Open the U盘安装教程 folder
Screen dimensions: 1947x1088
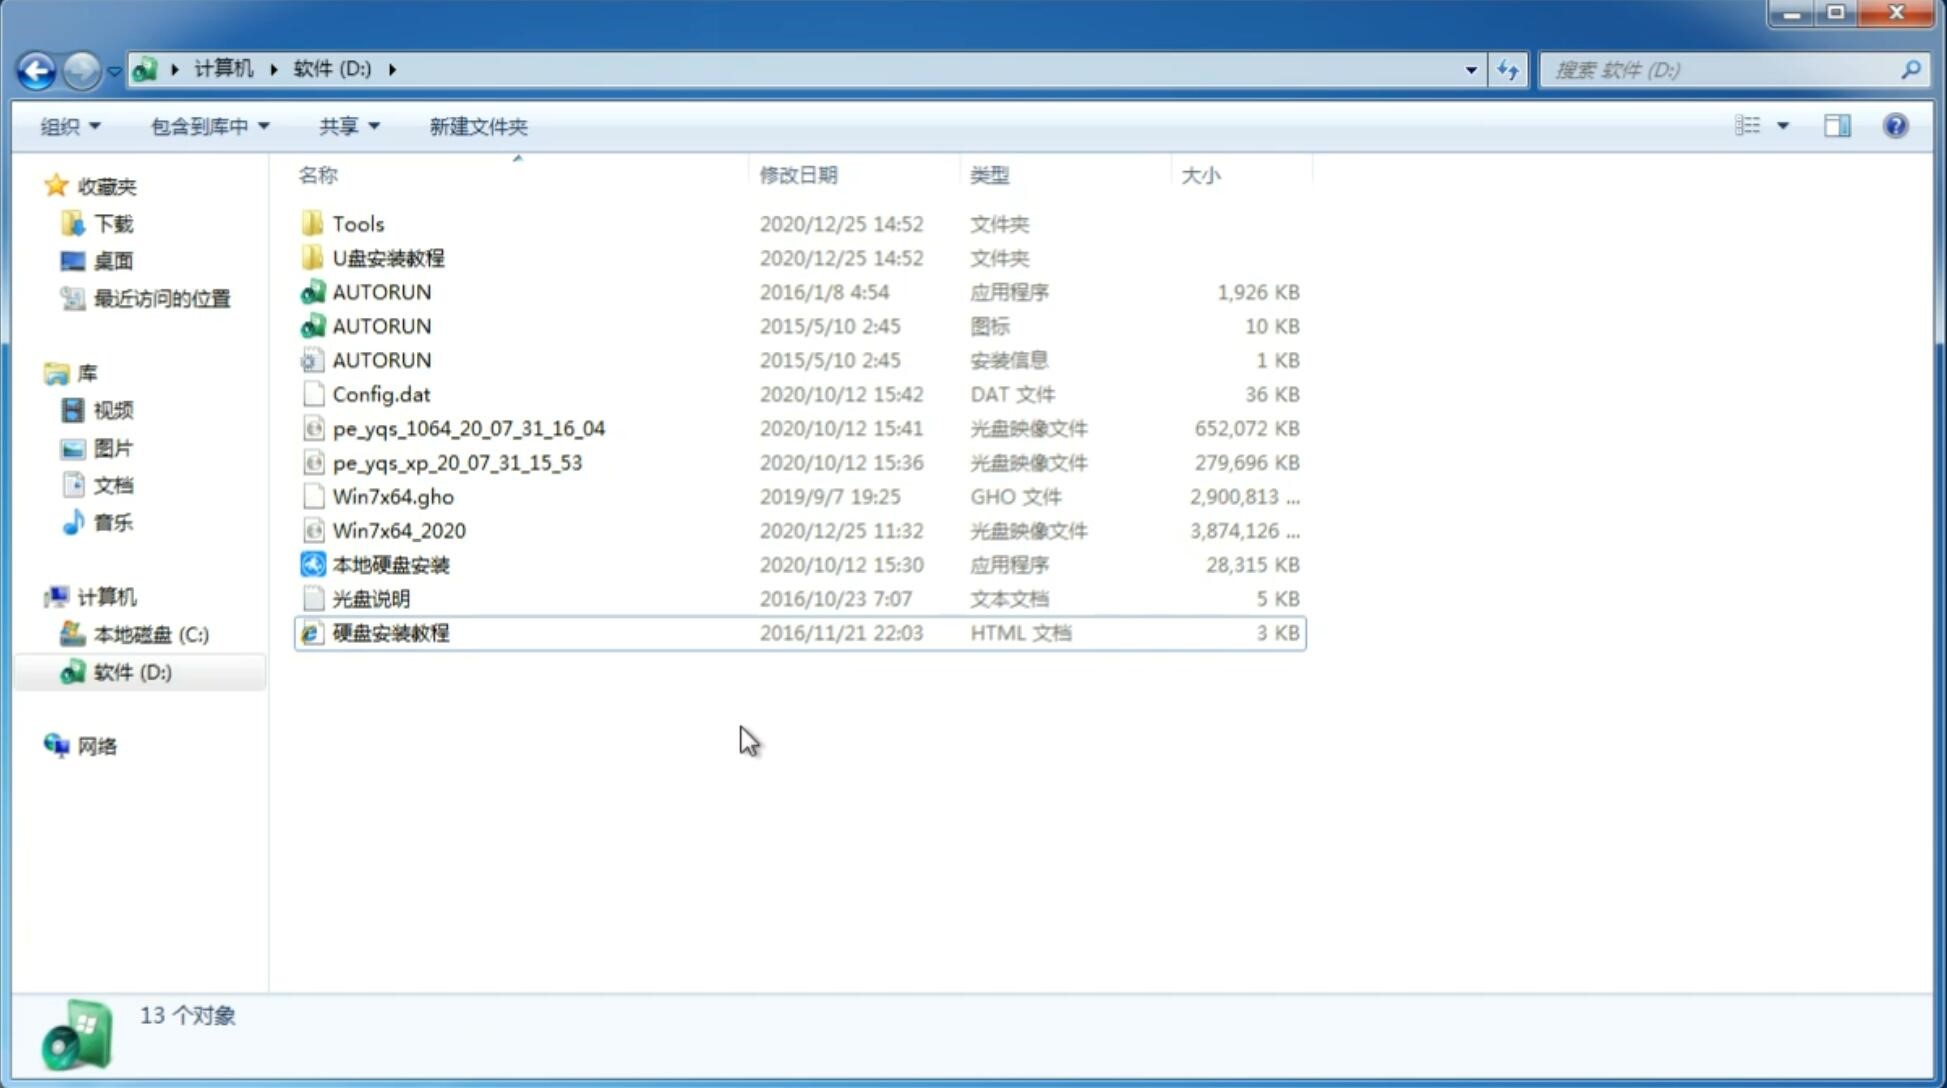(x=386, y=257)
